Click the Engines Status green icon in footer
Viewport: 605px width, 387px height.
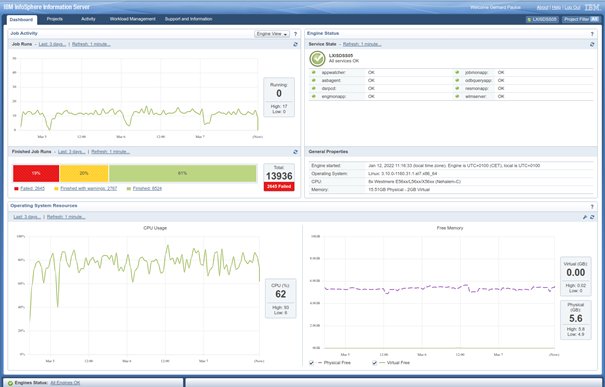(x=10, y=383)
